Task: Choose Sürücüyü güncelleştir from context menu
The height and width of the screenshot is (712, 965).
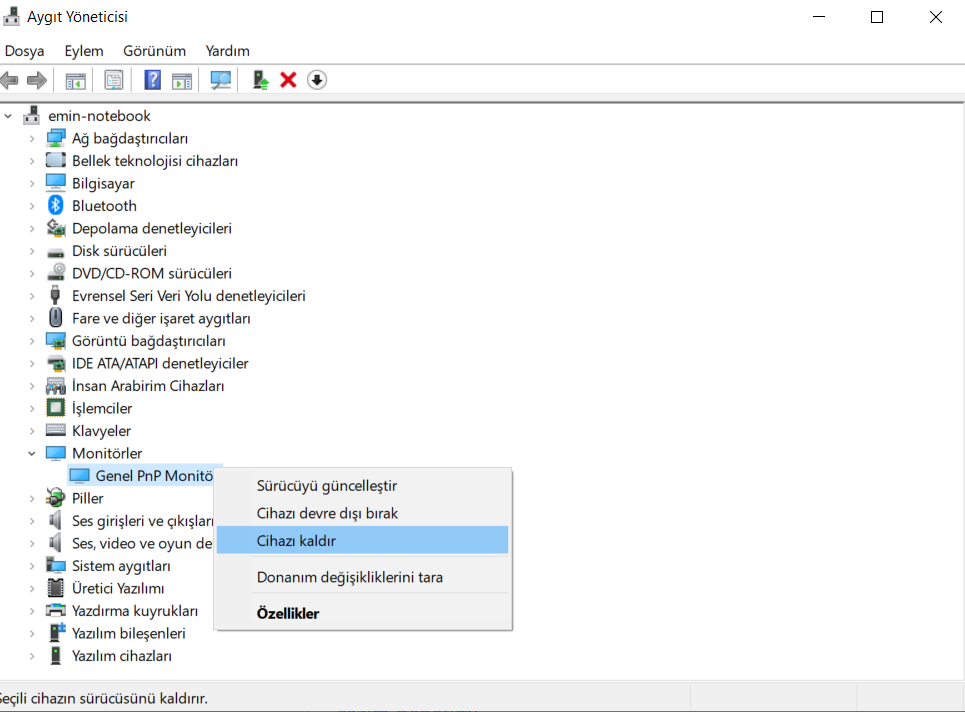Action: (x=363, y=486)
